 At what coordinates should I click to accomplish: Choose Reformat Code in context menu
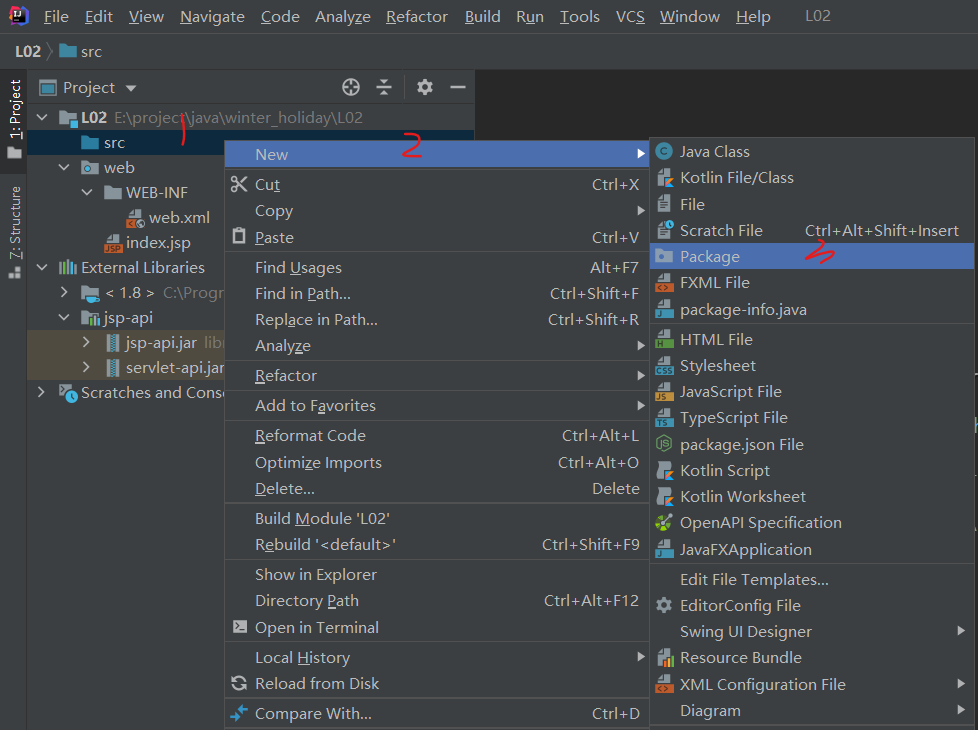pyautogui.click(x=437, y=436)
